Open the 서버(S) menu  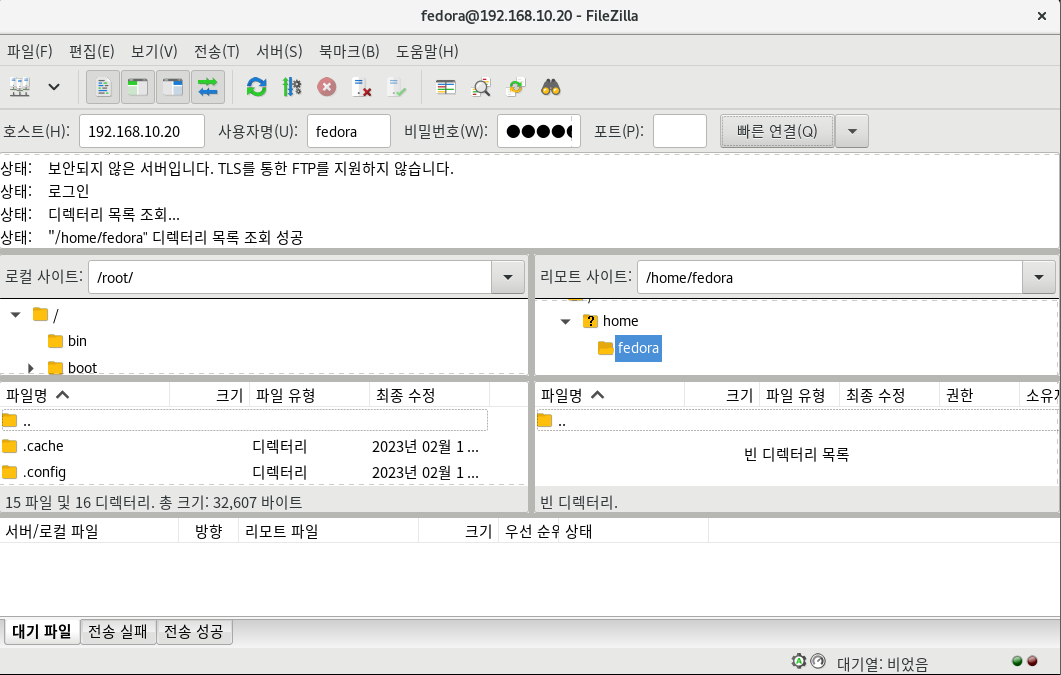(x=279, y=51)
